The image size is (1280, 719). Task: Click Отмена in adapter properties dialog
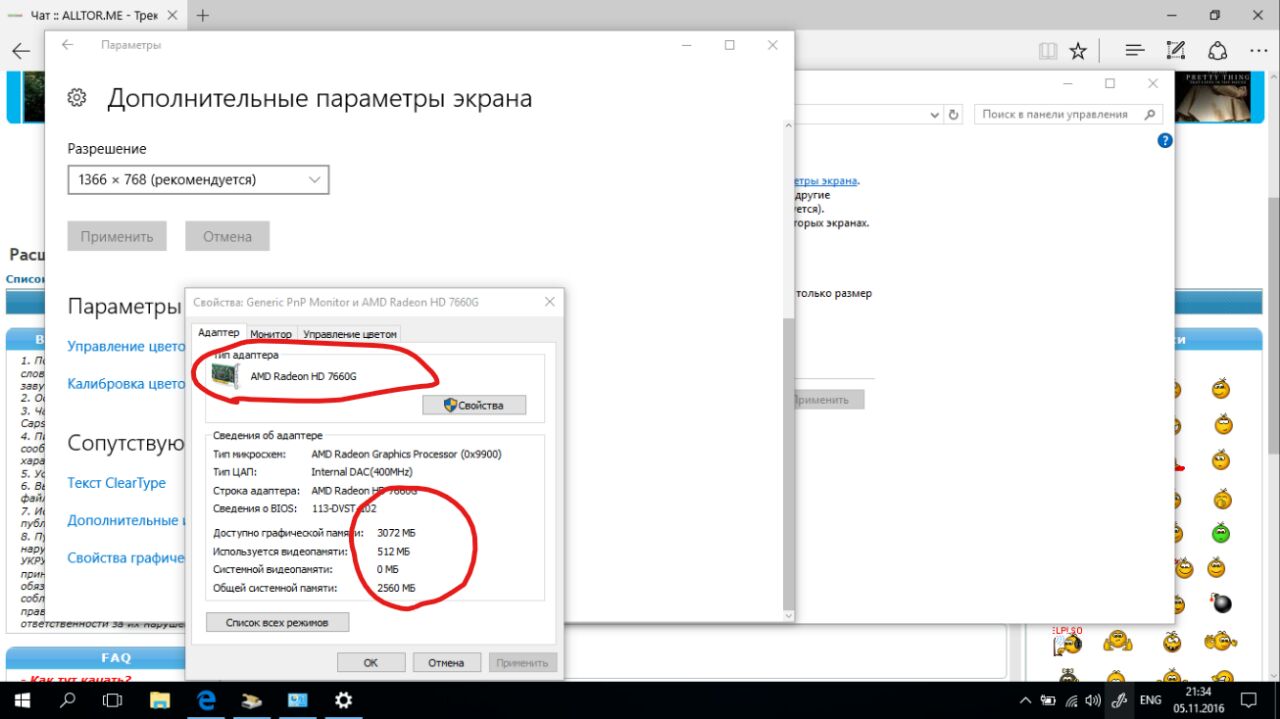(446, 662)
